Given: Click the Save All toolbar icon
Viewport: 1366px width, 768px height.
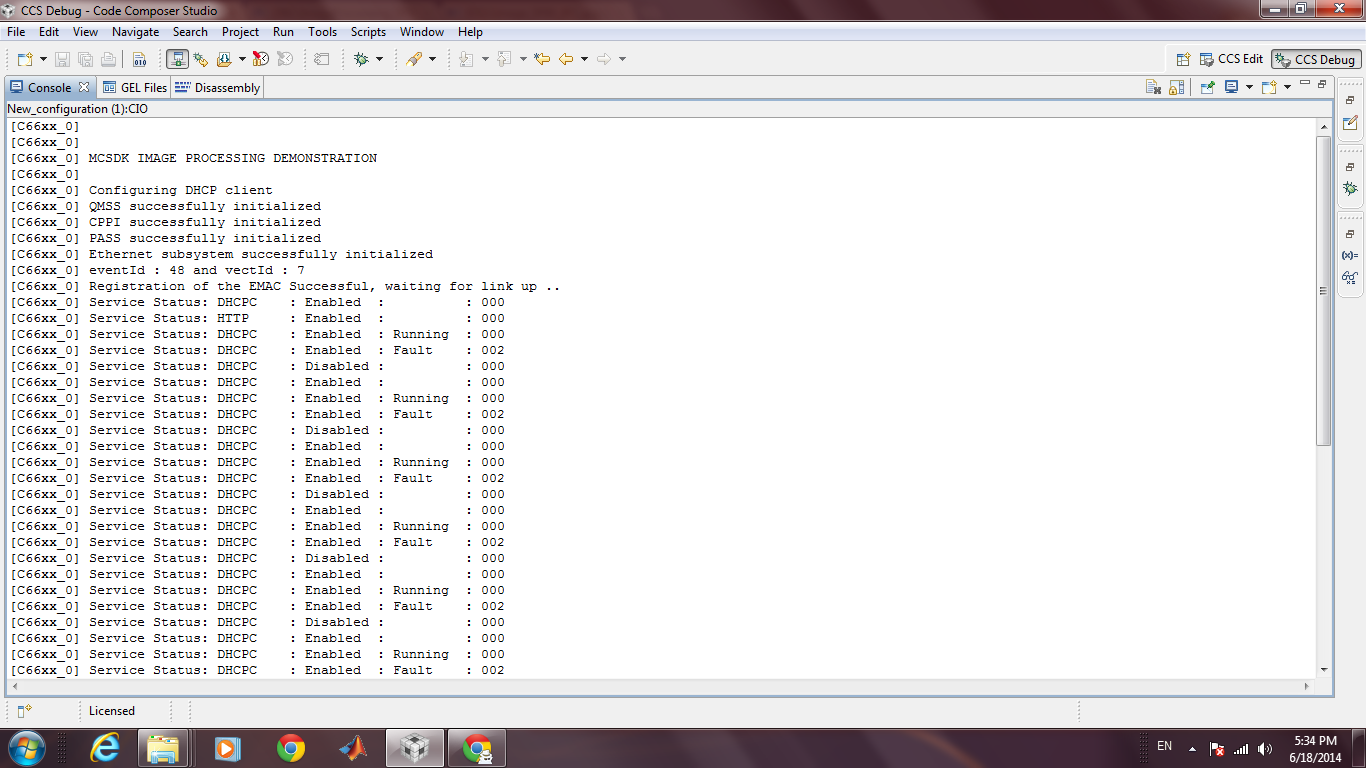Looking at the screenshot, I should (x=85, y=59).
